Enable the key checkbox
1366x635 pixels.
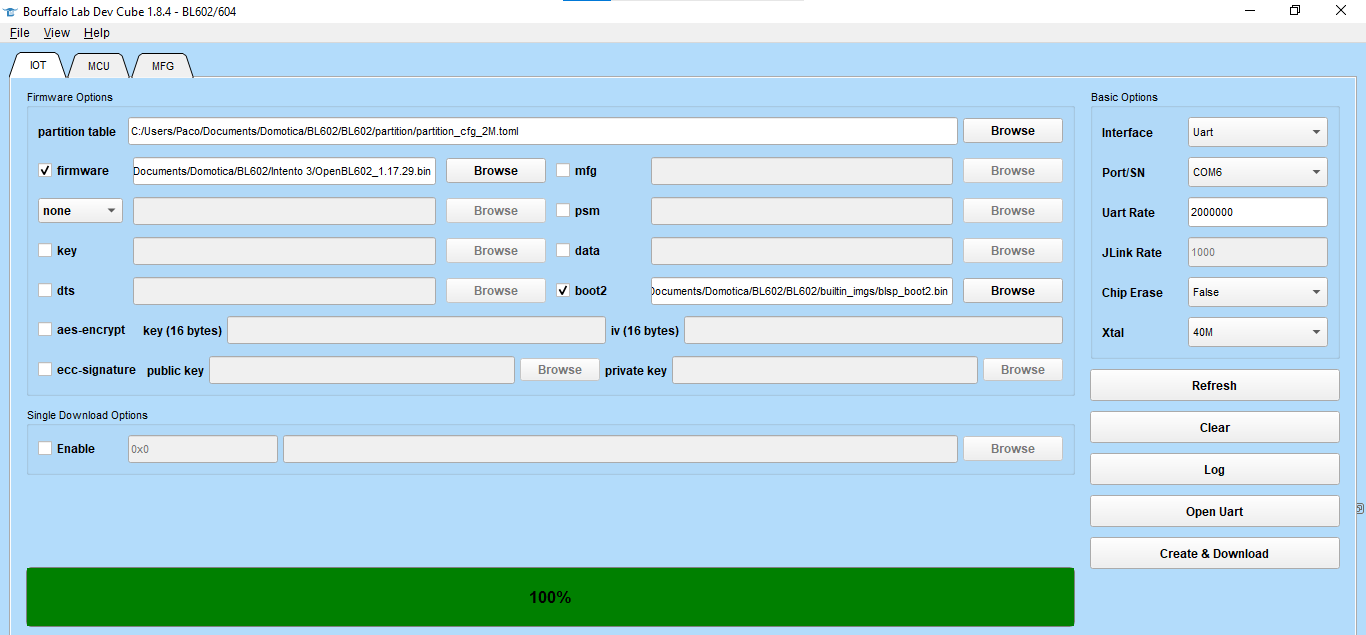pyautogui.click(x=45, y=251)
